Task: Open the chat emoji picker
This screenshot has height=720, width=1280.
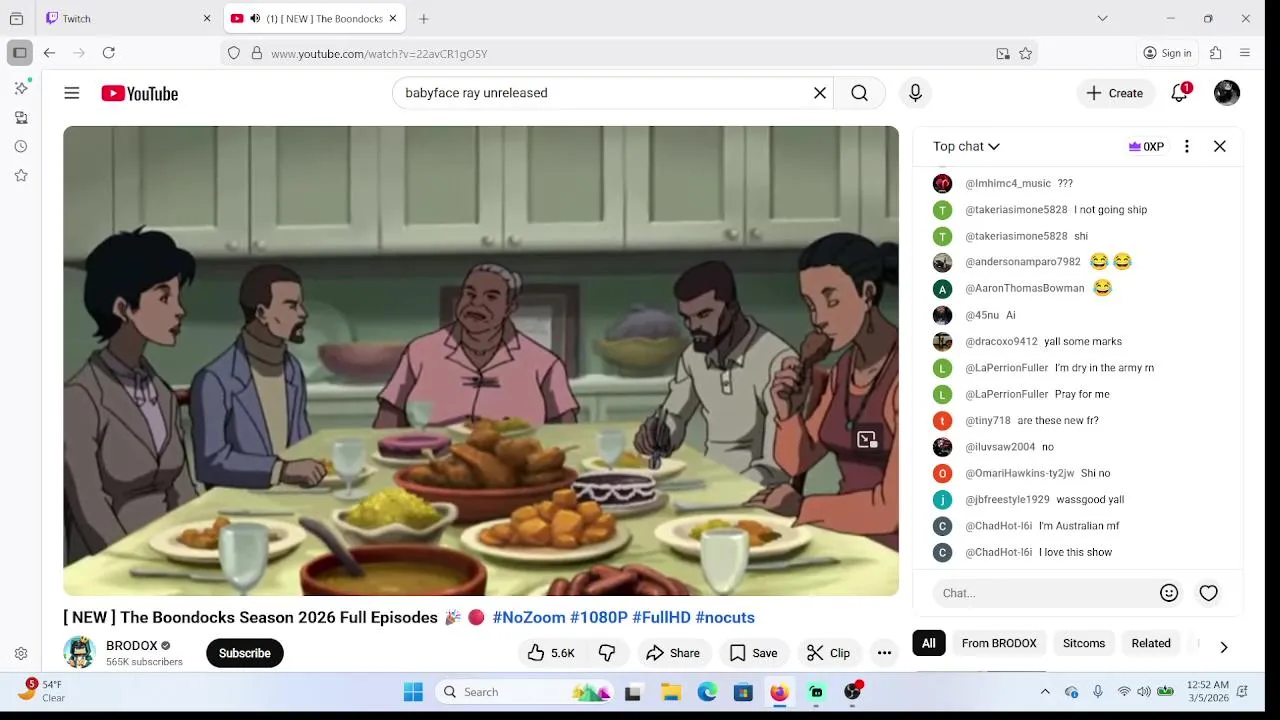Action: pyautogui.click(x=1169, y=593)
